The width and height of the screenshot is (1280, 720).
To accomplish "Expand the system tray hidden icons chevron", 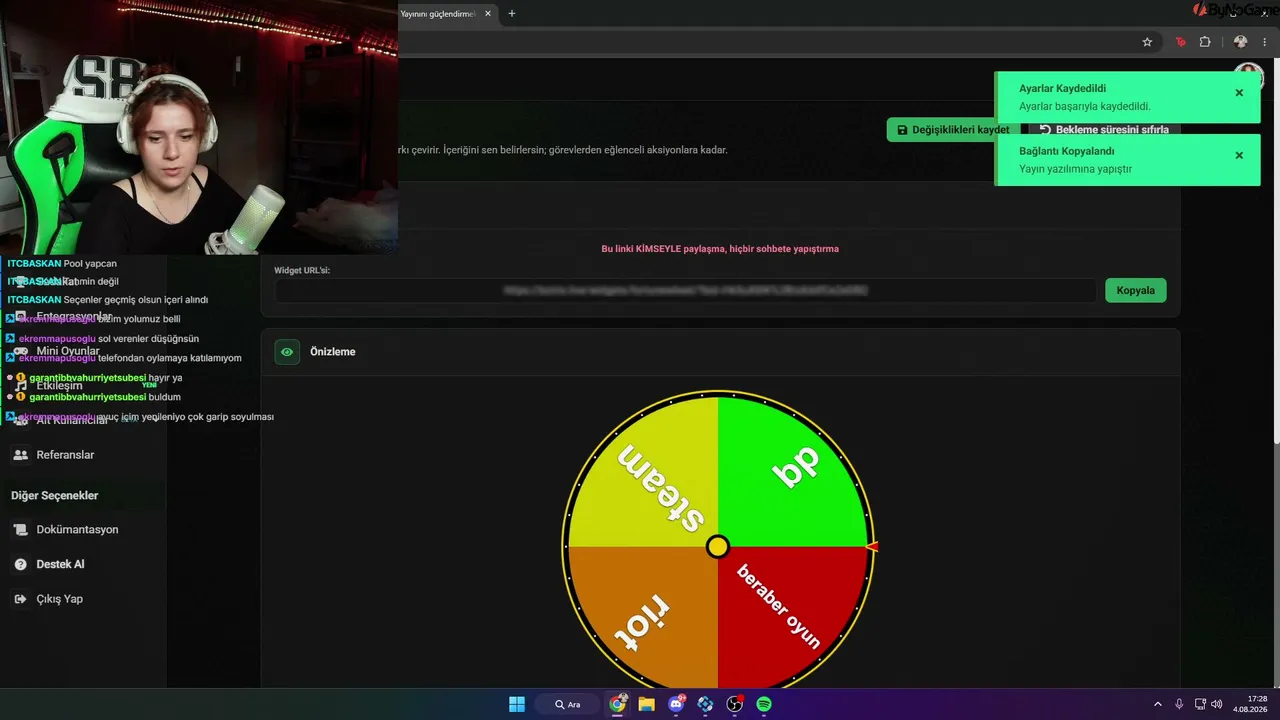I will coord(1158,704).
